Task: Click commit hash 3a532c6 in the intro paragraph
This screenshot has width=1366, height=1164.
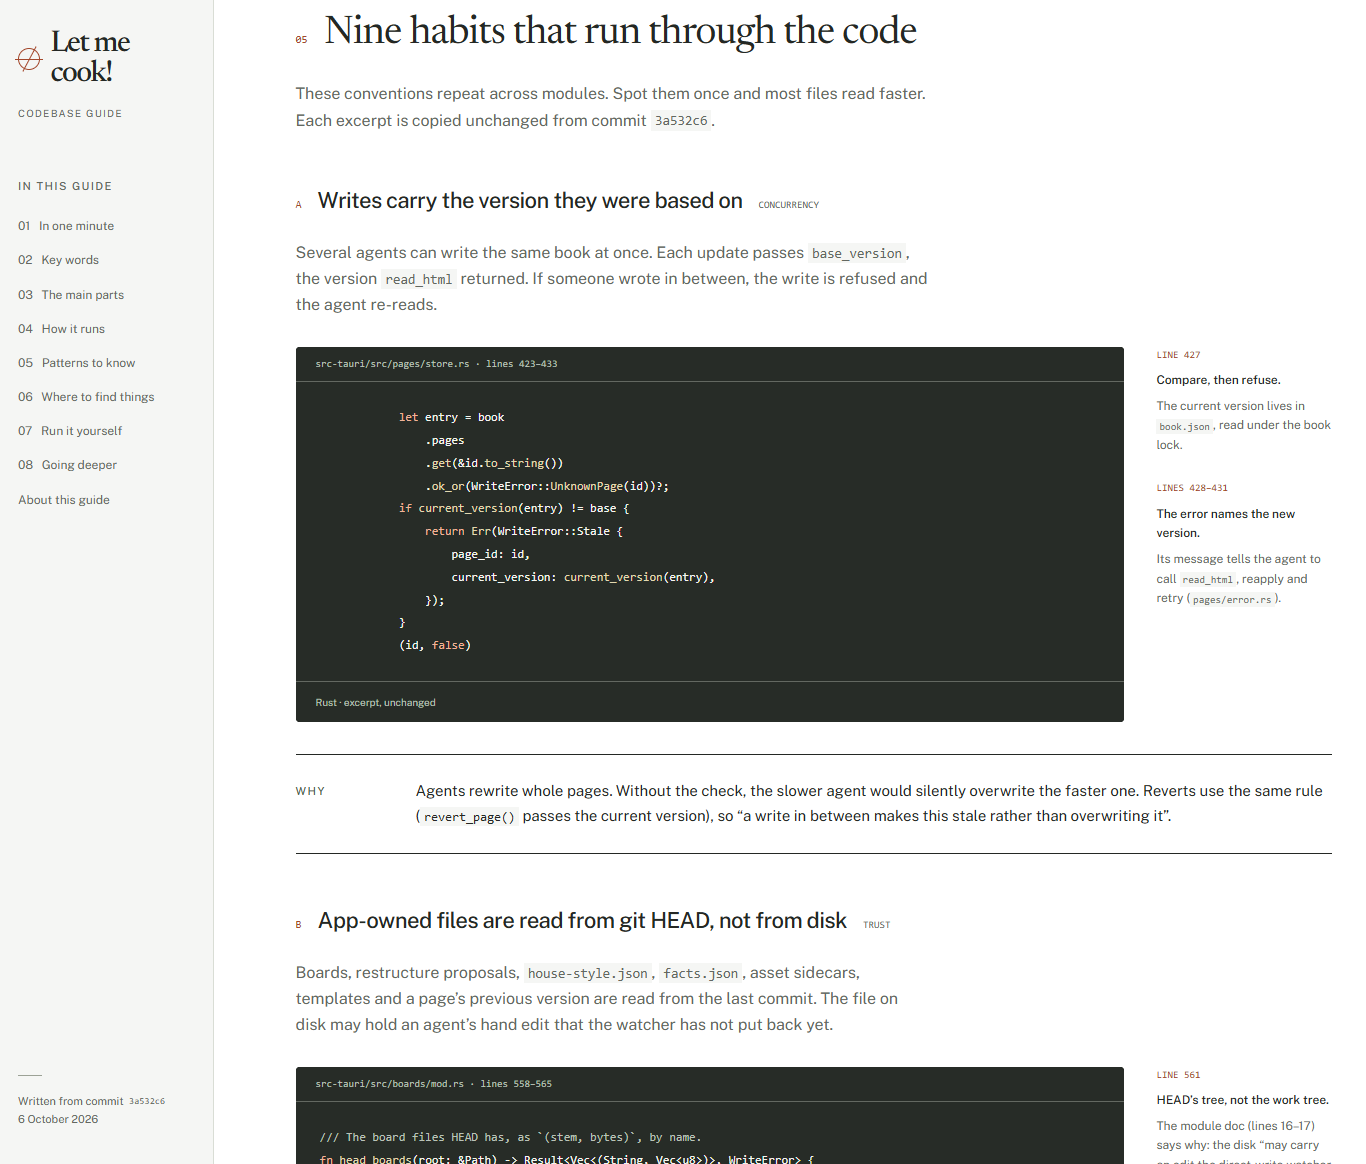Action: click(x=681, y=121)
